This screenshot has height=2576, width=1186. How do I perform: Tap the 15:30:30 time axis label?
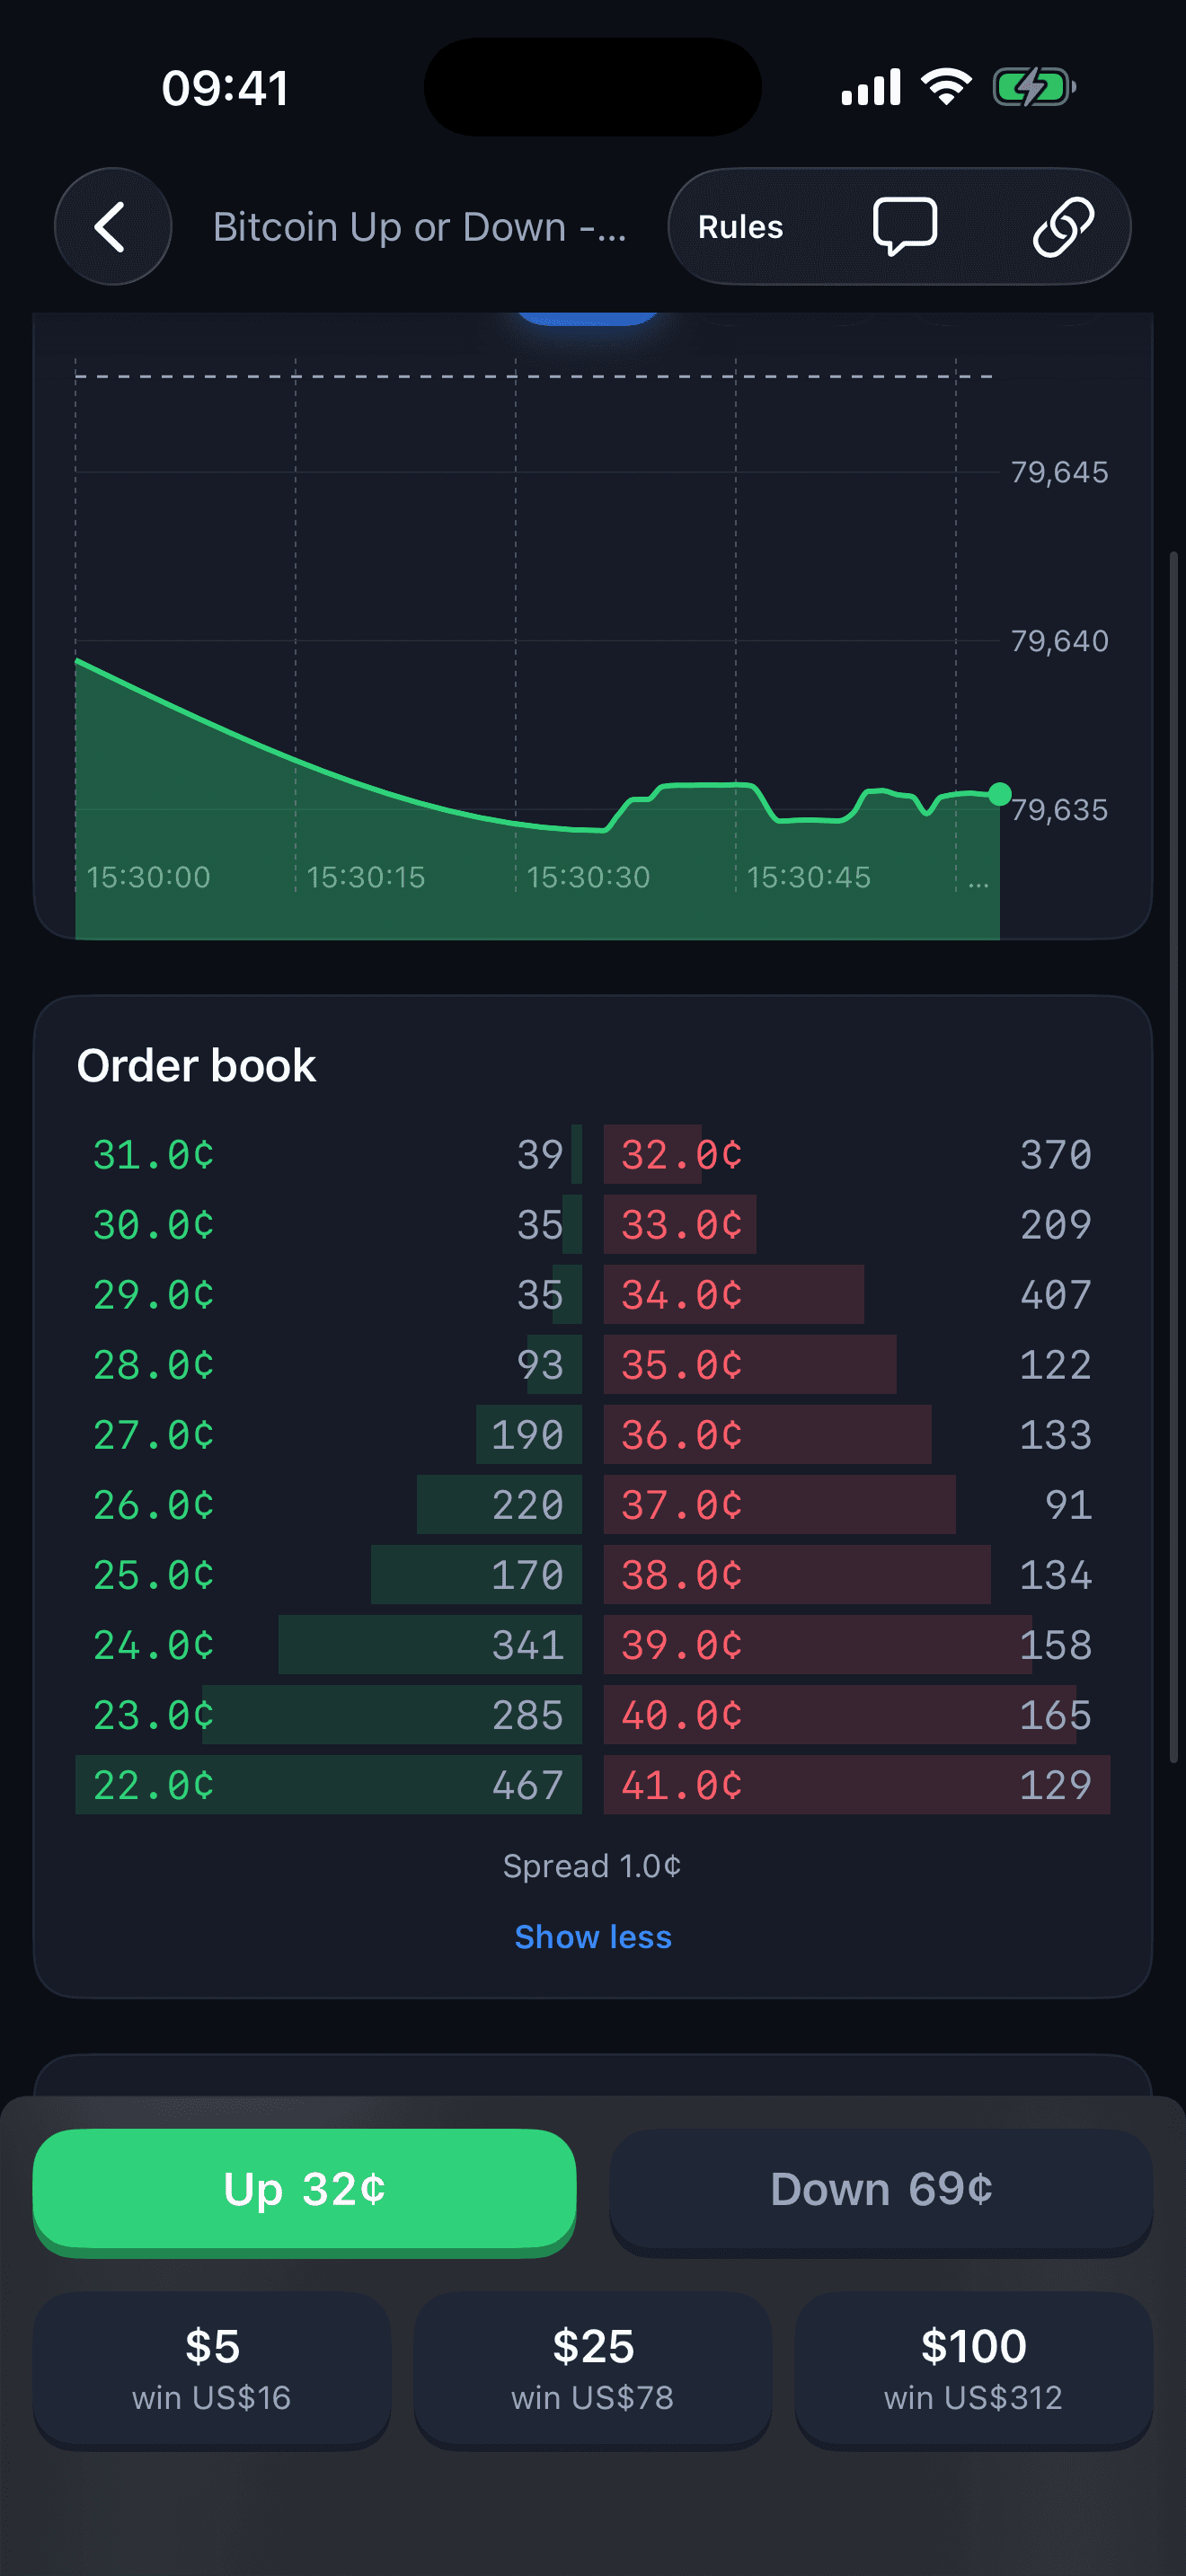[x=588, y=877]
